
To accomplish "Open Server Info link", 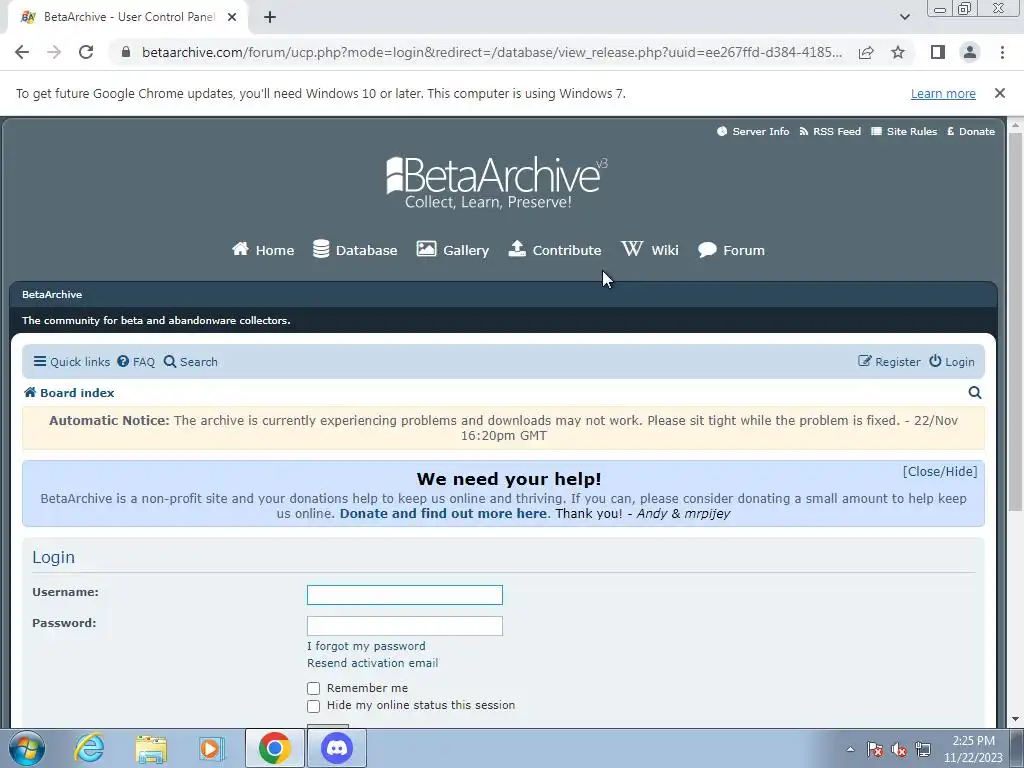I will click(753, 131).
